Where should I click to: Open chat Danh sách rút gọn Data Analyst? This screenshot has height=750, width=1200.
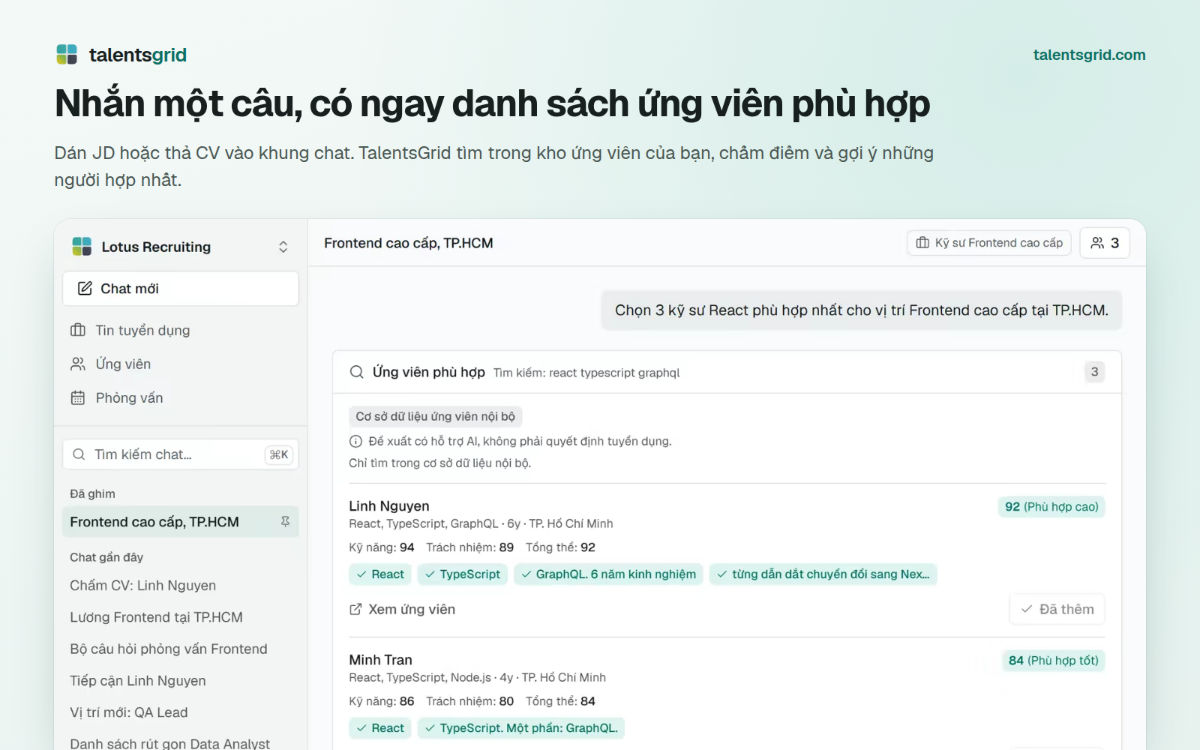pyautogui.click(x=170, y=744)
